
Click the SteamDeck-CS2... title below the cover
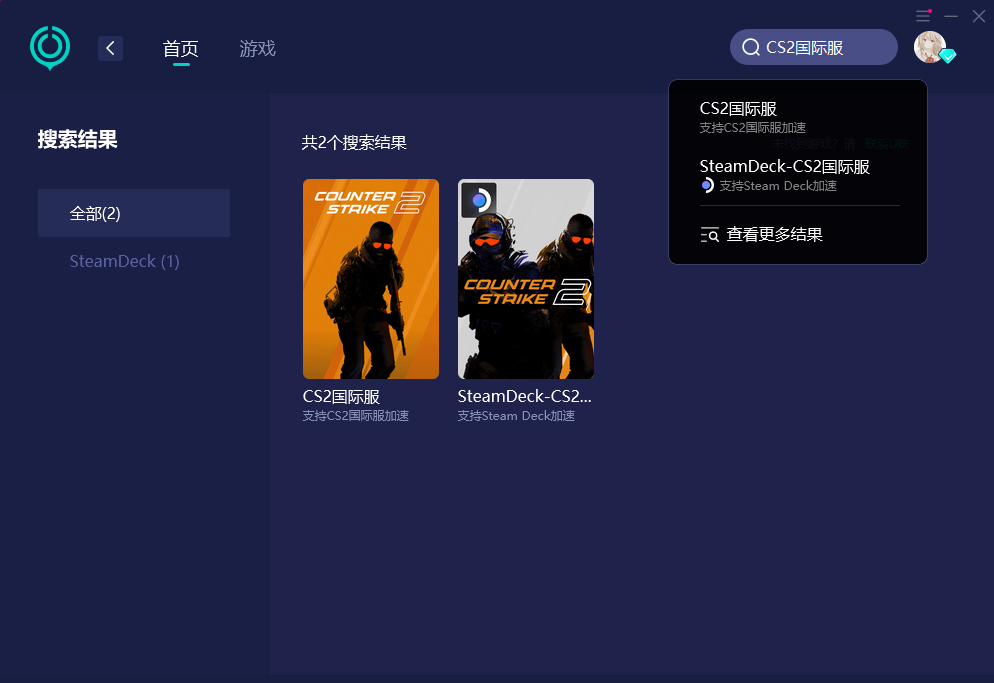[x=524, y=397]
